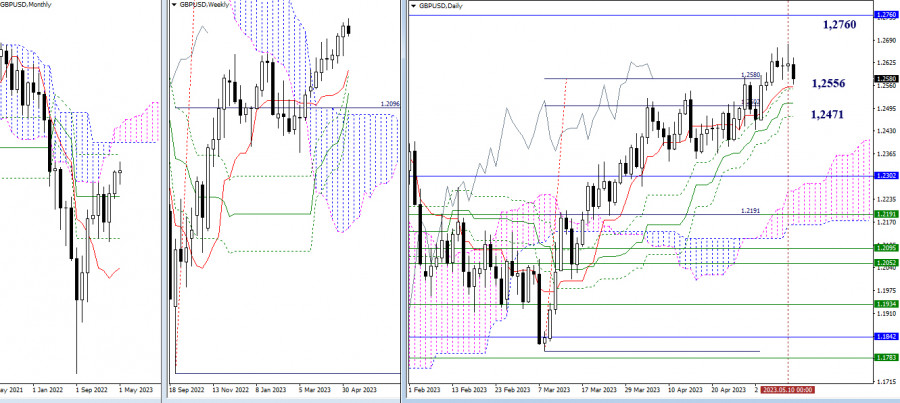Click the GBPUSD,Daily chart title text
Viewport: 900px width, 403px height.
click(440, 5)
